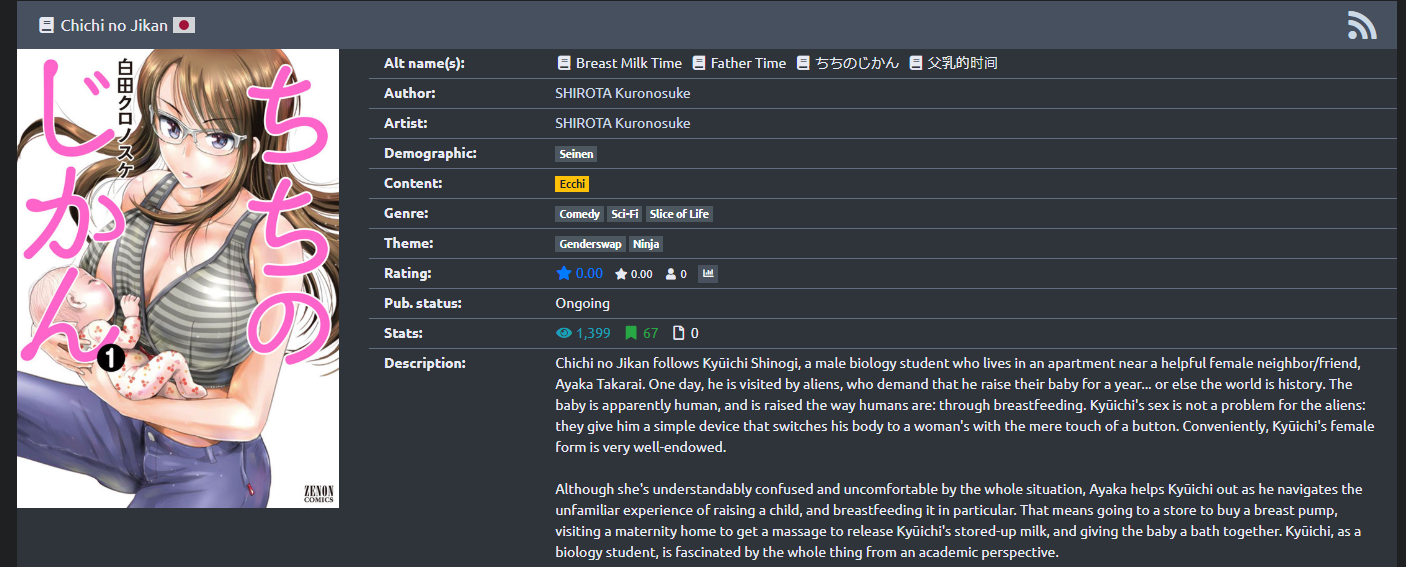Open author link SHIROTA Kuronosuke

point(623,93)
